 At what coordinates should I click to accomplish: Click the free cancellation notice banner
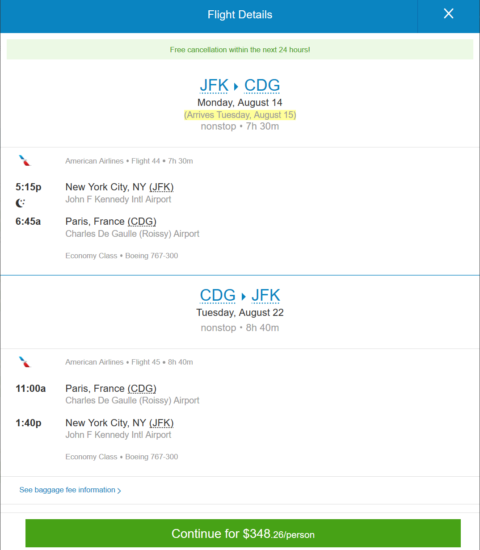[x=240, y=49]
